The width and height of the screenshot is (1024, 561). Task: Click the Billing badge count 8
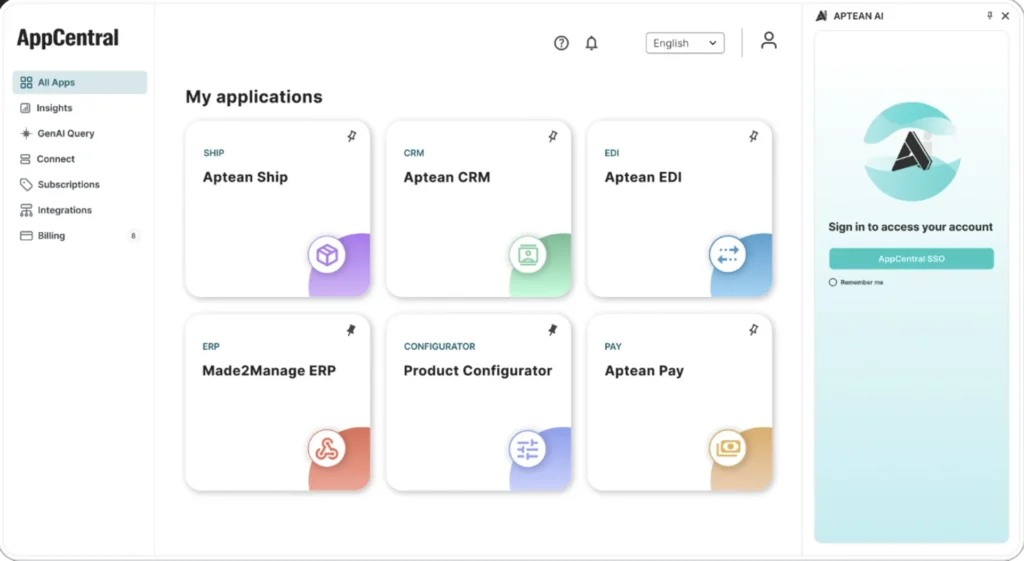[133, 236]
